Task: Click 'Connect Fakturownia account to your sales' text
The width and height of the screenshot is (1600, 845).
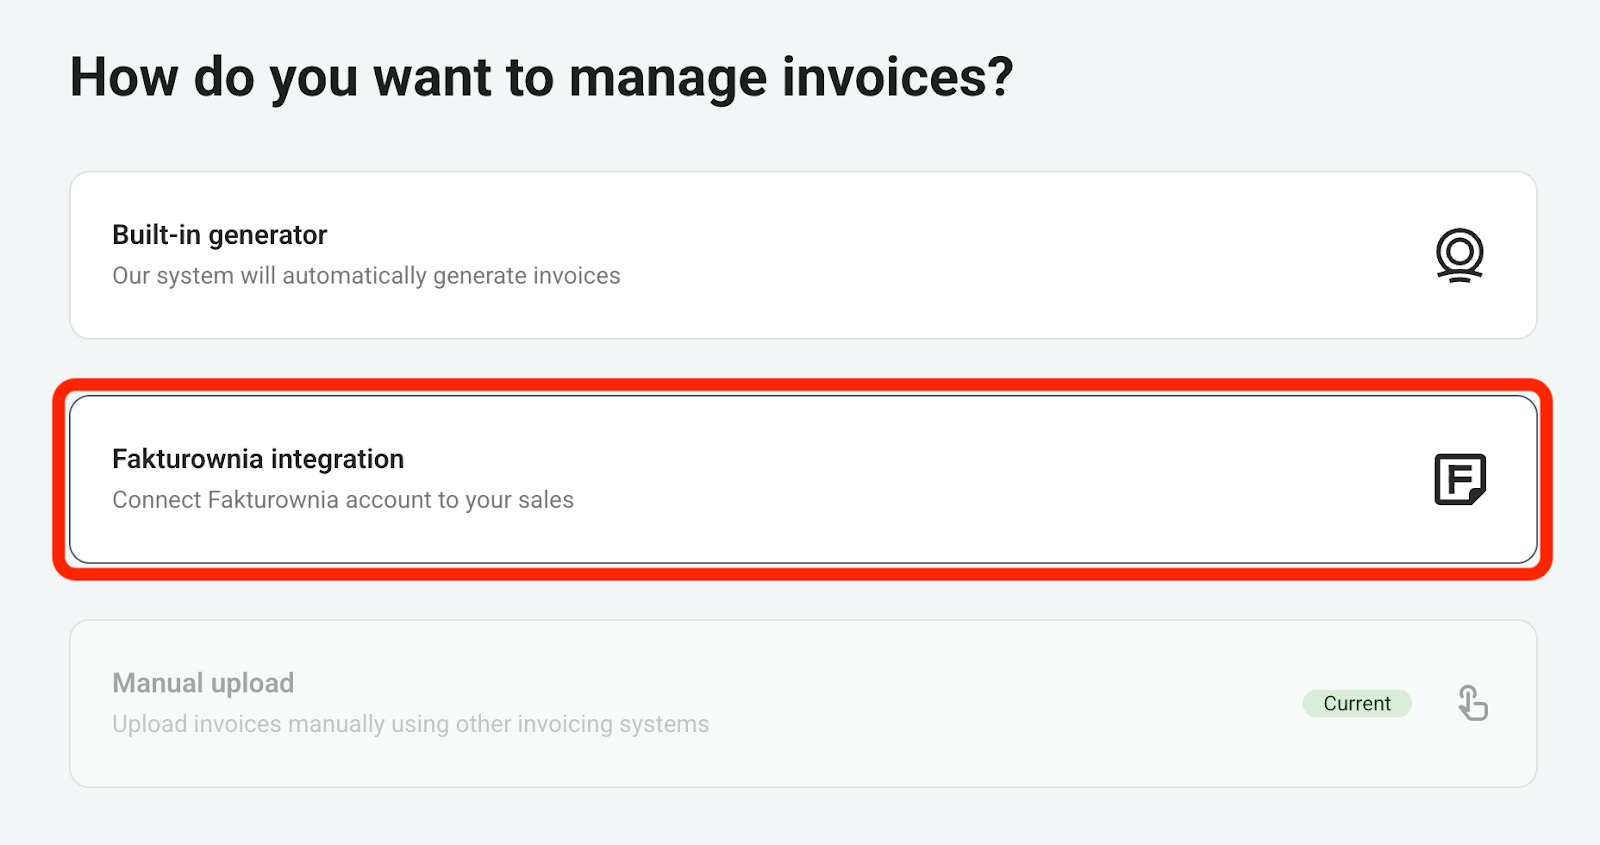Action: coord(343,500)
